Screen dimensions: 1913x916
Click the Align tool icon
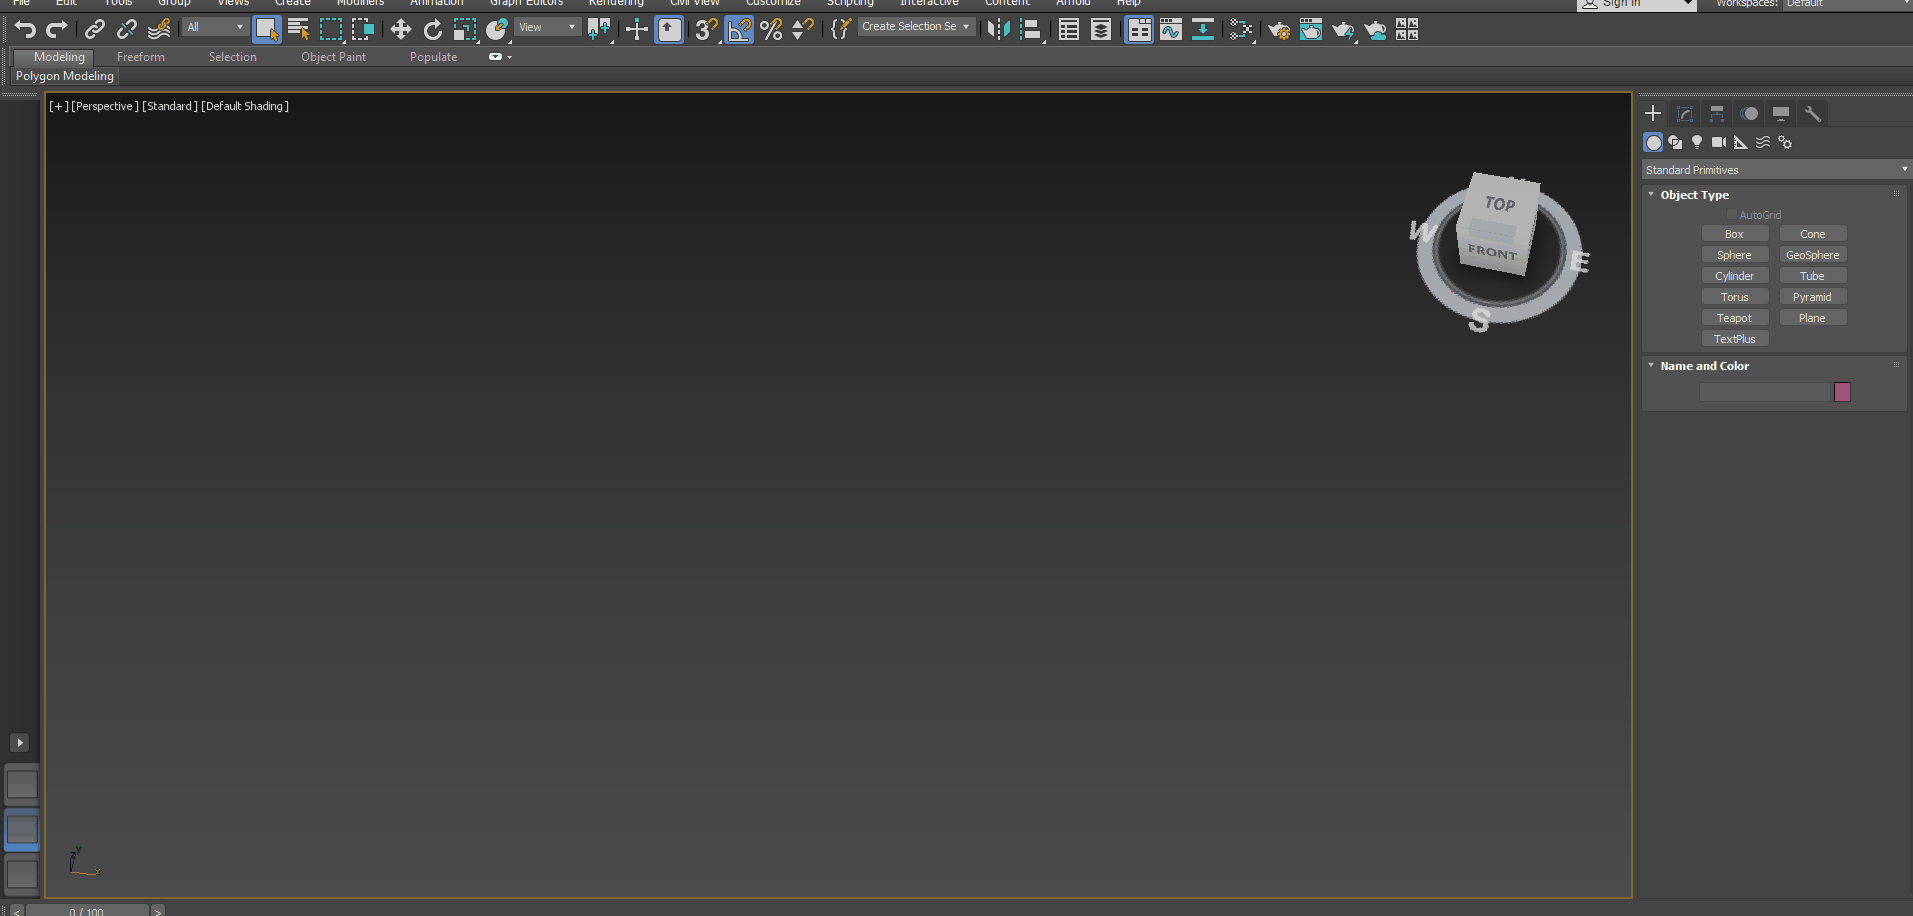1031,29
